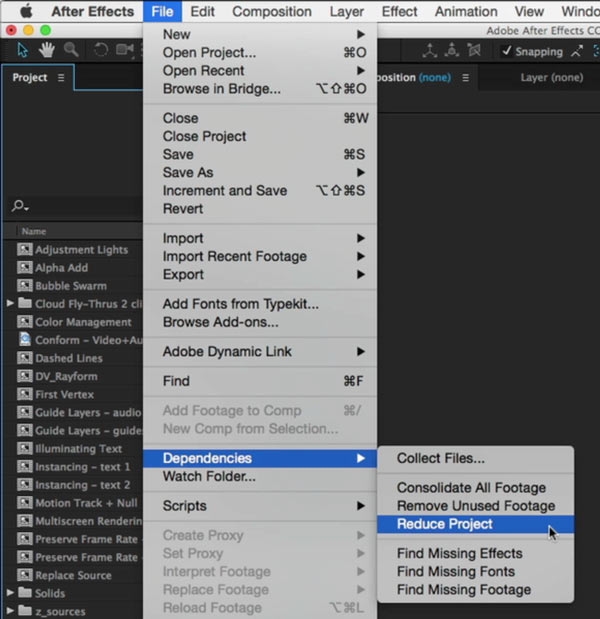The width and height of the screenshot is (600, 619).
Task: Click the Color Management composition icon
Action: (24, 321)
